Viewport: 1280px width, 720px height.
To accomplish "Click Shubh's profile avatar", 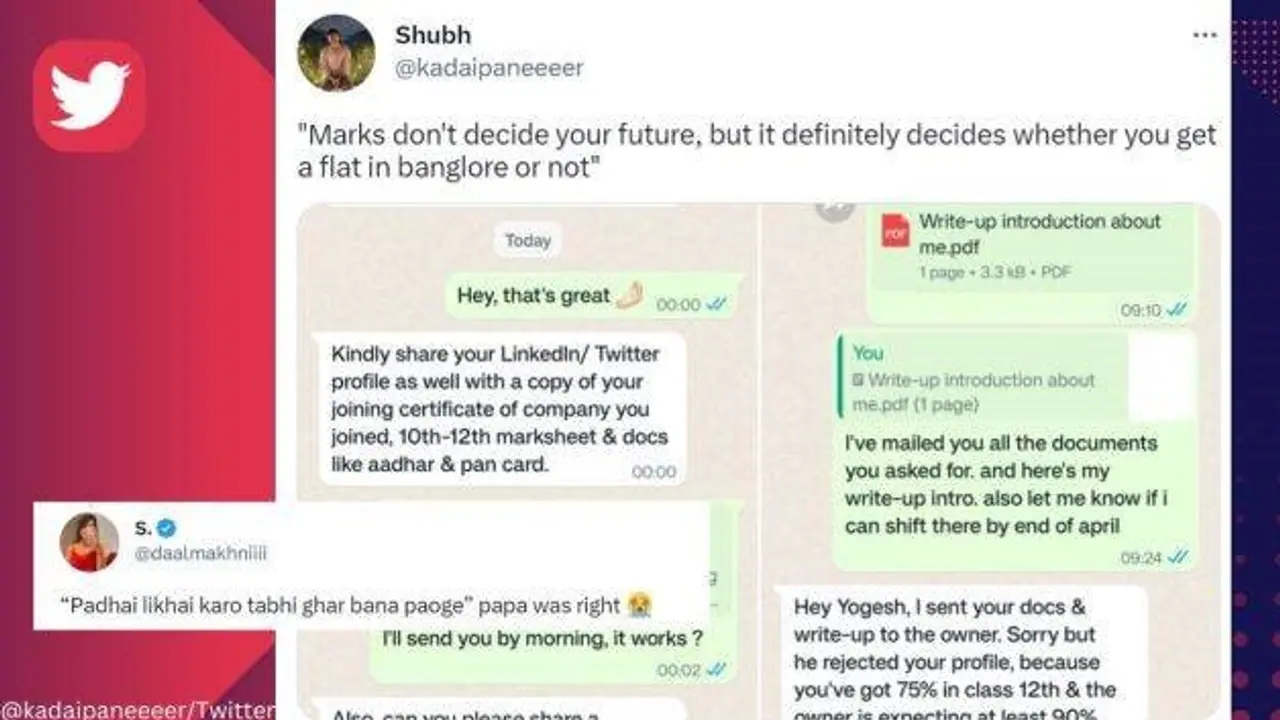I will point(336,53).
